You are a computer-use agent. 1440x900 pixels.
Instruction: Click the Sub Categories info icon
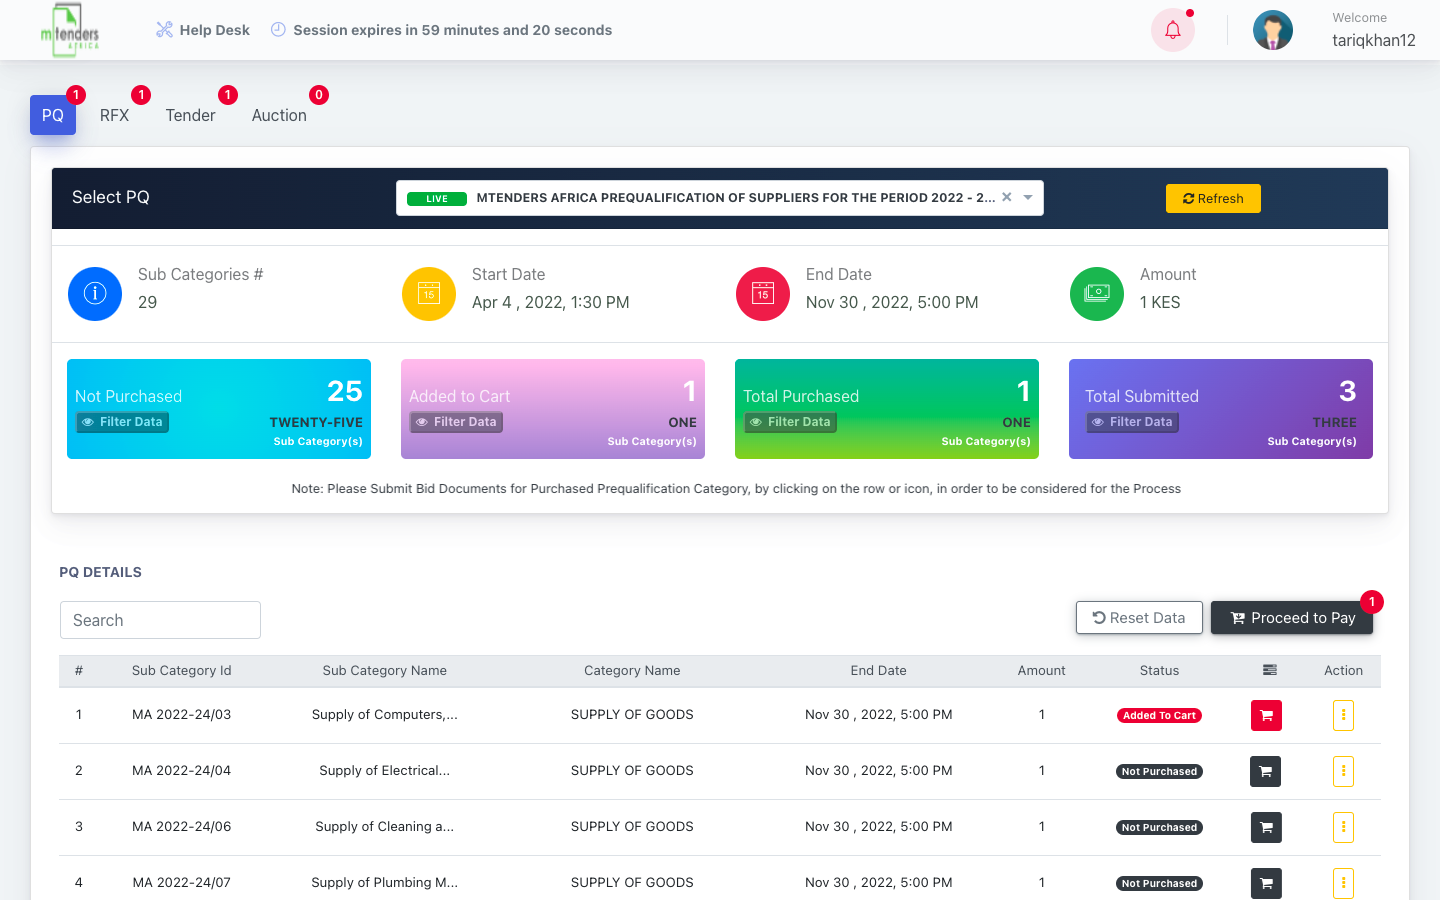[x=95, y=294]
